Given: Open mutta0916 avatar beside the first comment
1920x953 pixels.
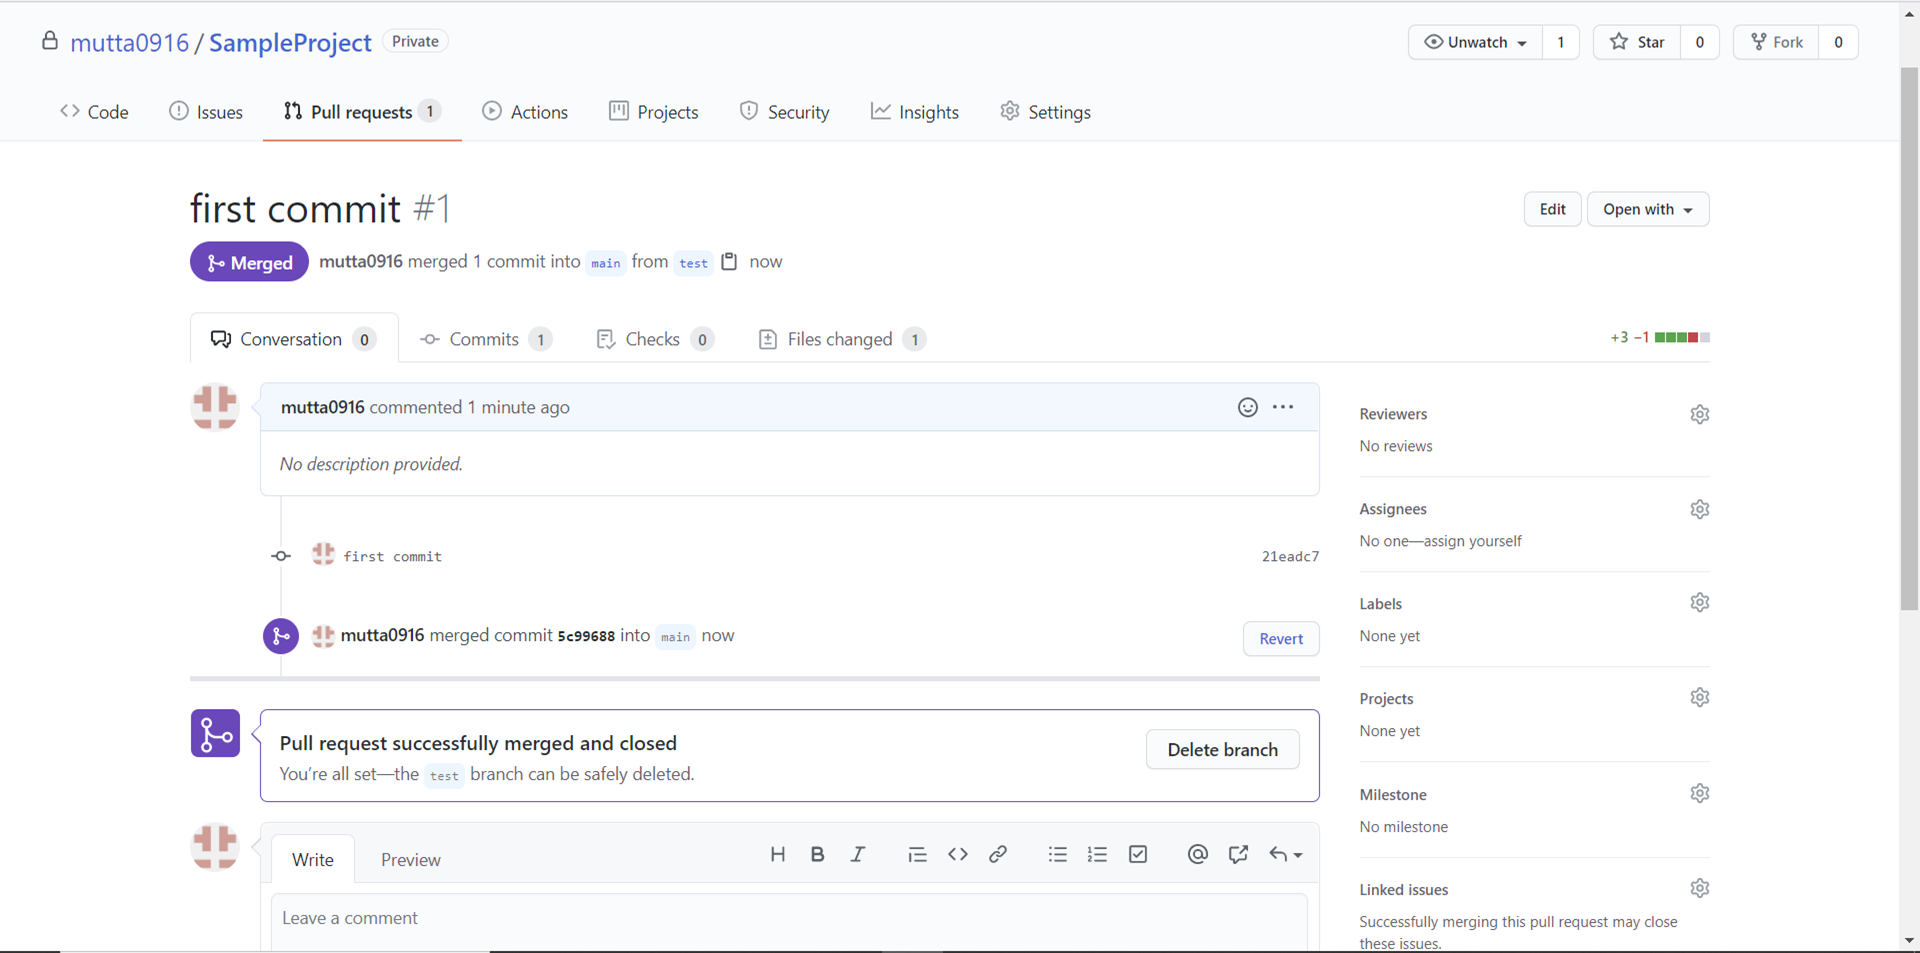Looking at the screenshot, I should [215, 407].
